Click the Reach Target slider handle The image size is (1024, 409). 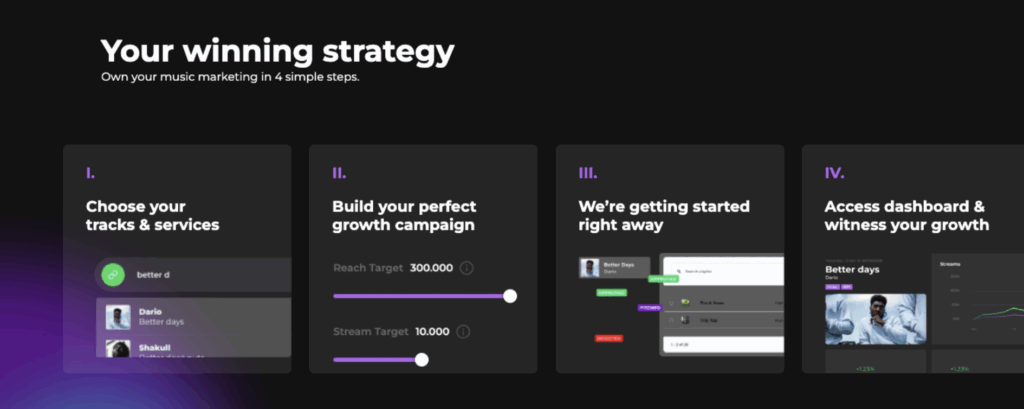click(x=510, y=296)
